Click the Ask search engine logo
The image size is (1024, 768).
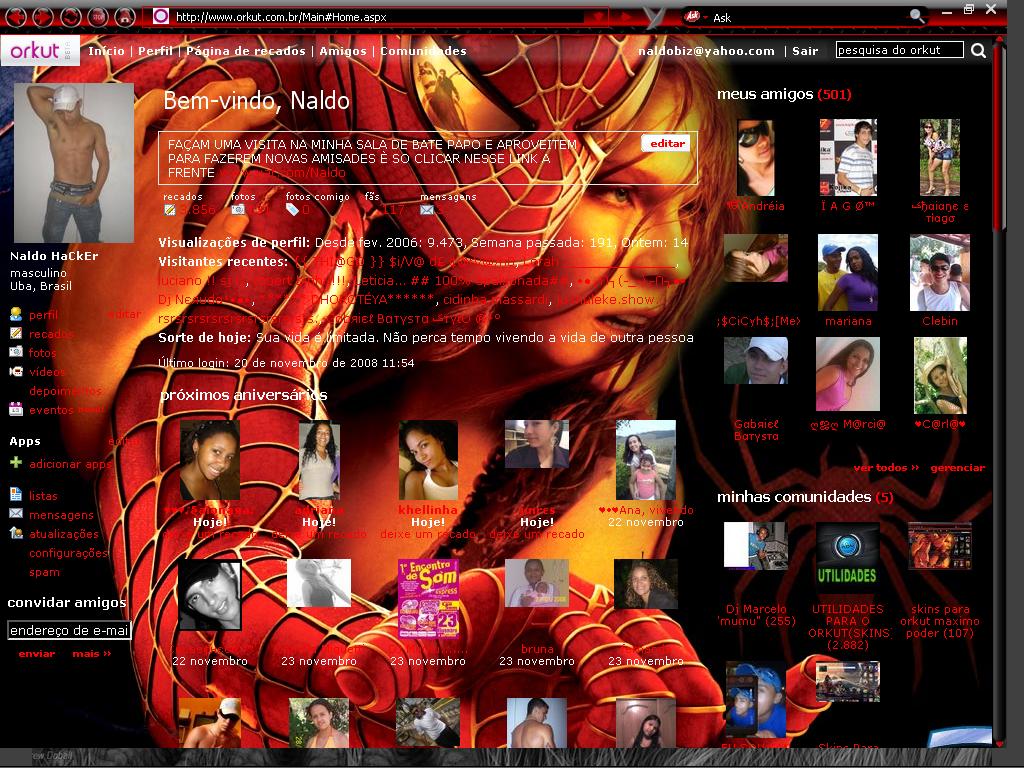(692, 16)
